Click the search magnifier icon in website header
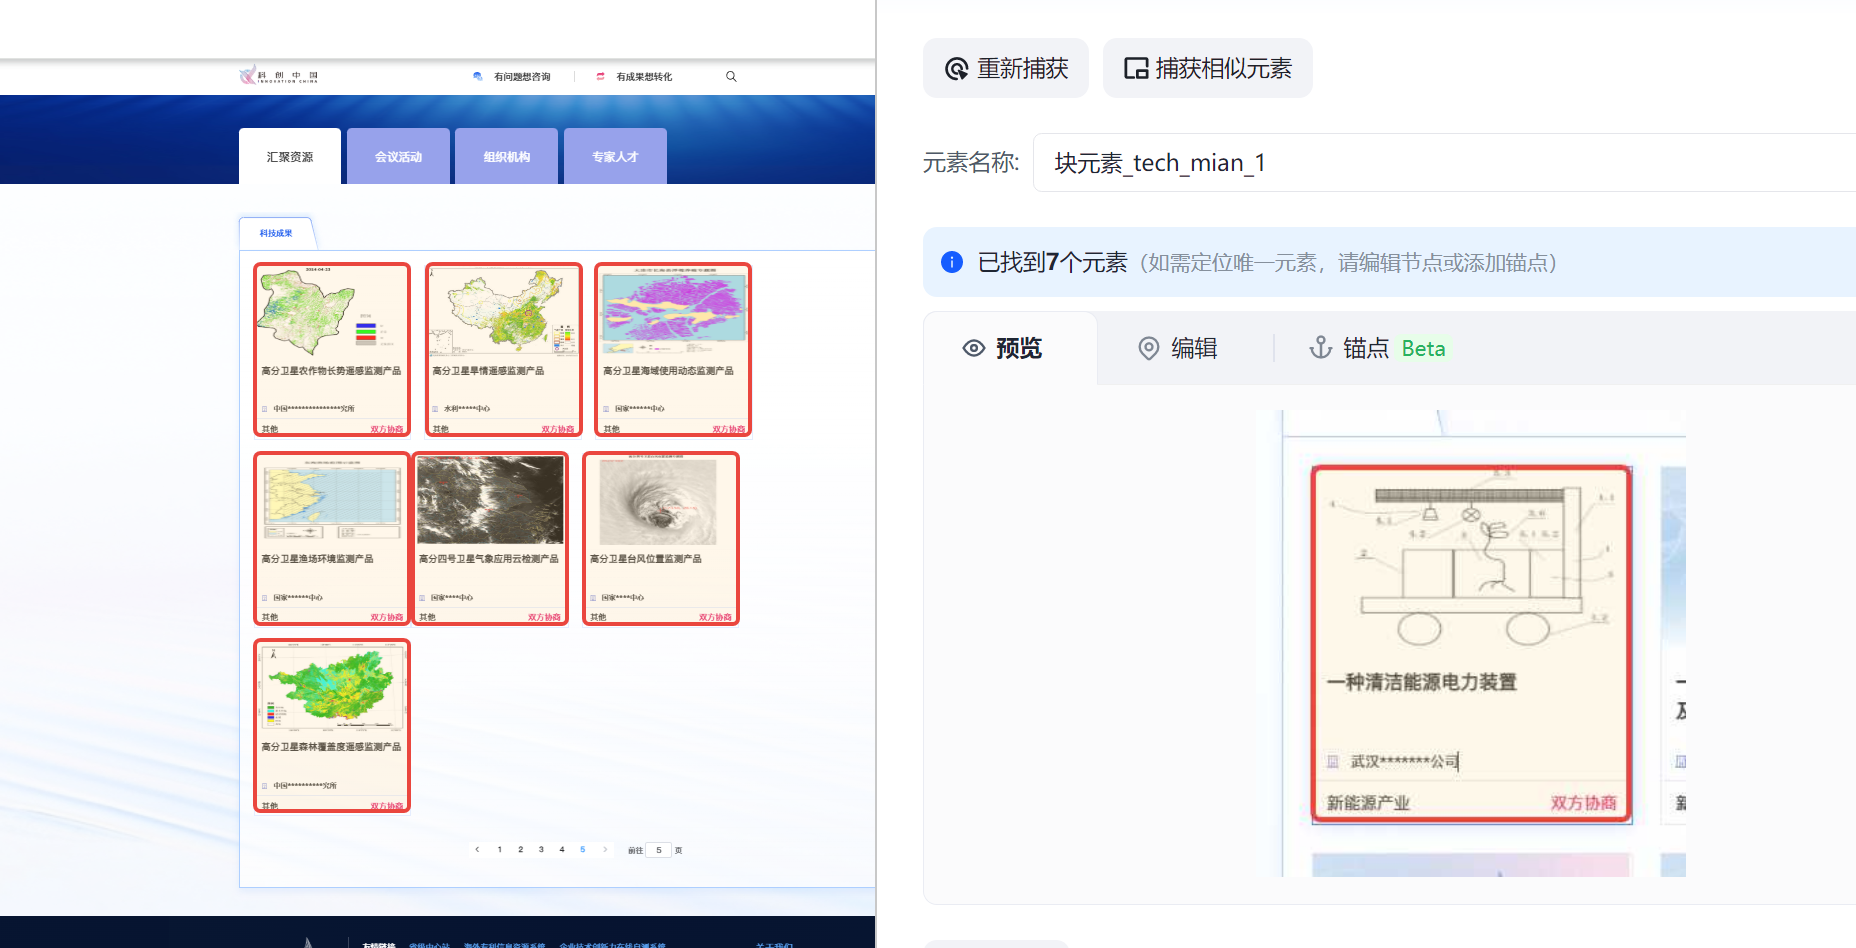The image size is (1856, 948). pyautogui.click(x=731, y=76)
